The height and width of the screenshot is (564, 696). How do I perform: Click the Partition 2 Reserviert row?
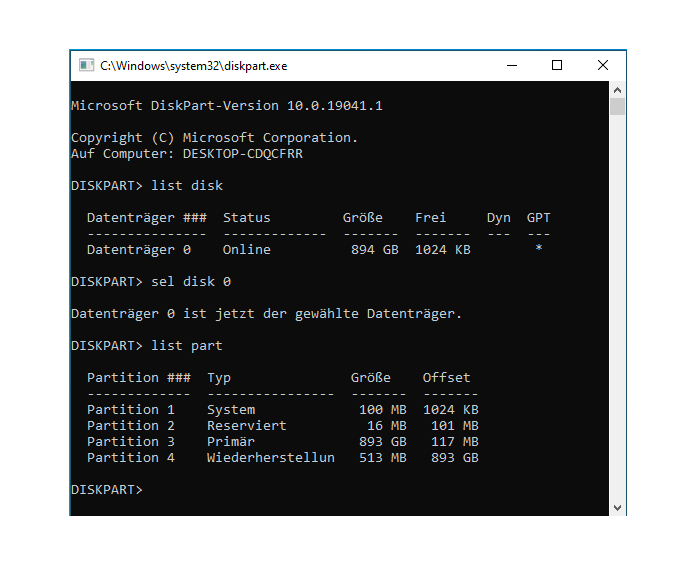click(283, 426)
